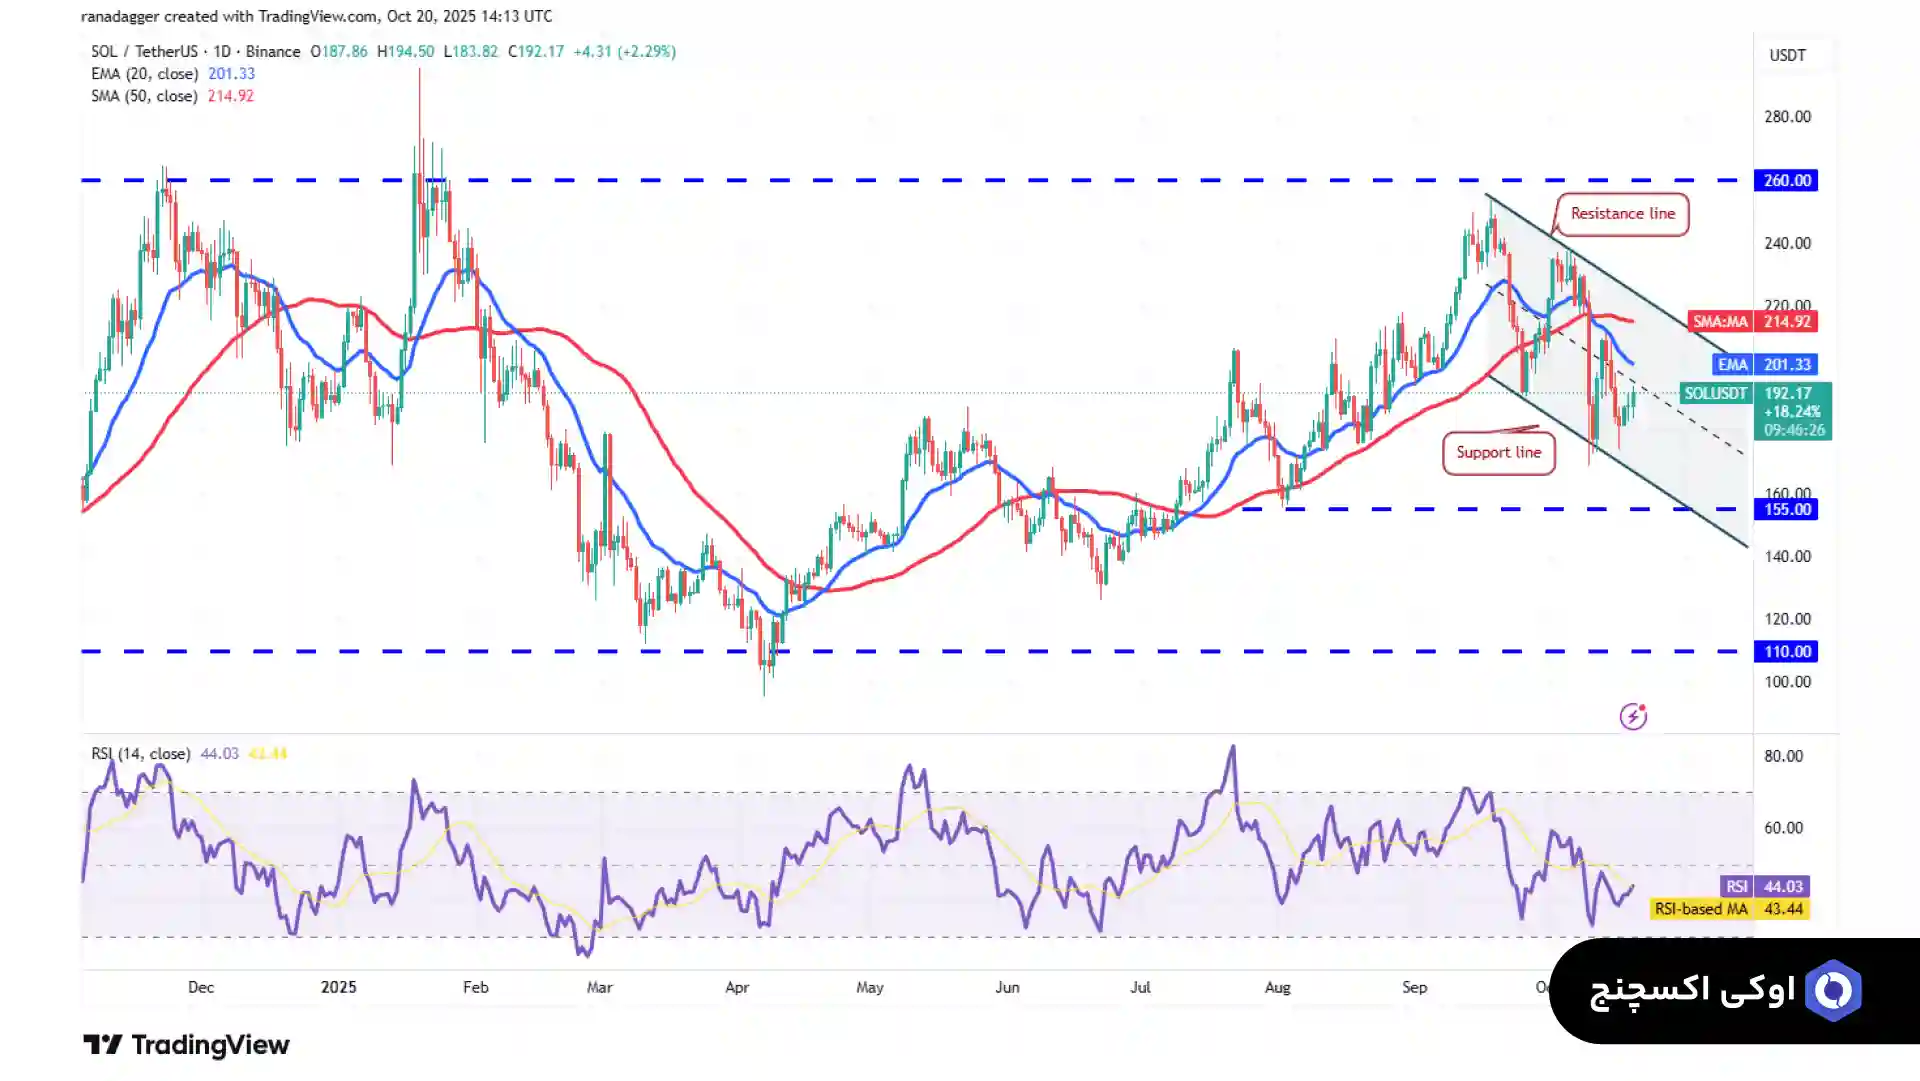Click the blue 110.00 price label

tap(1787, 652)
